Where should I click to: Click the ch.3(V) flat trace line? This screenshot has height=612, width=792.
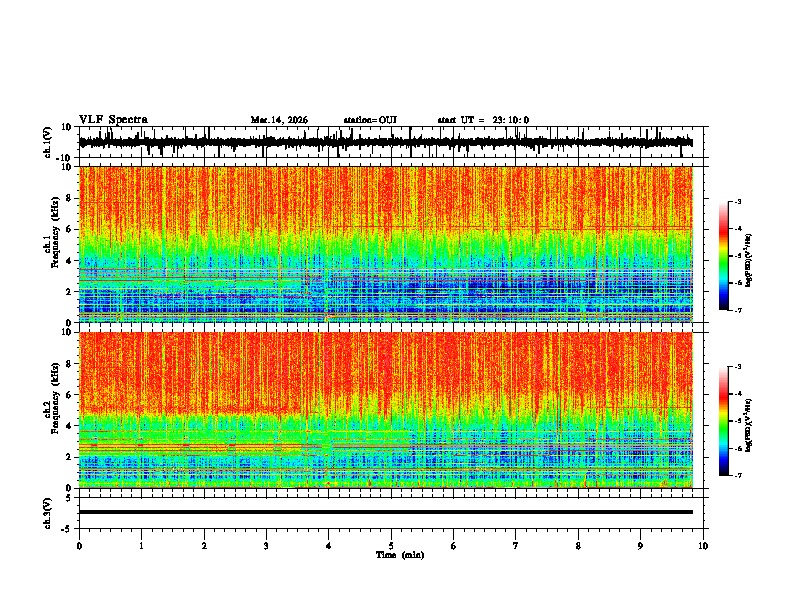[386, 512]
